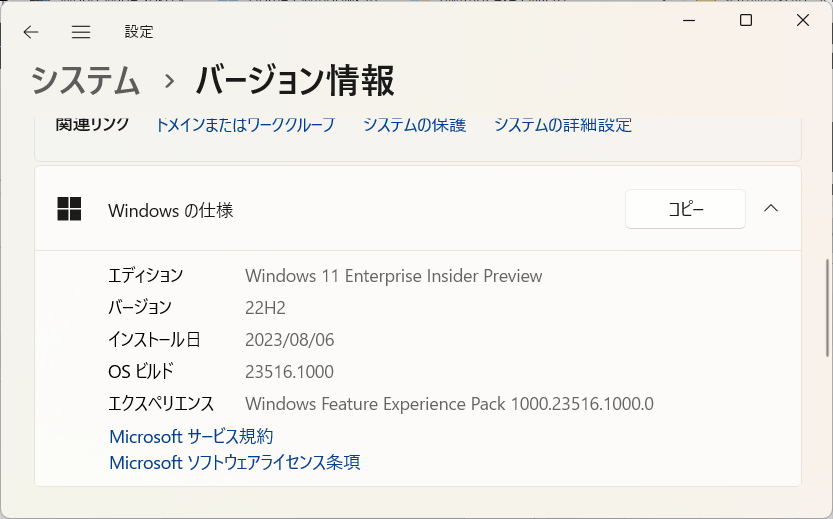The image size is (833, 519).
Task: Click the Windows の仕様 header text
Action: 171,210
